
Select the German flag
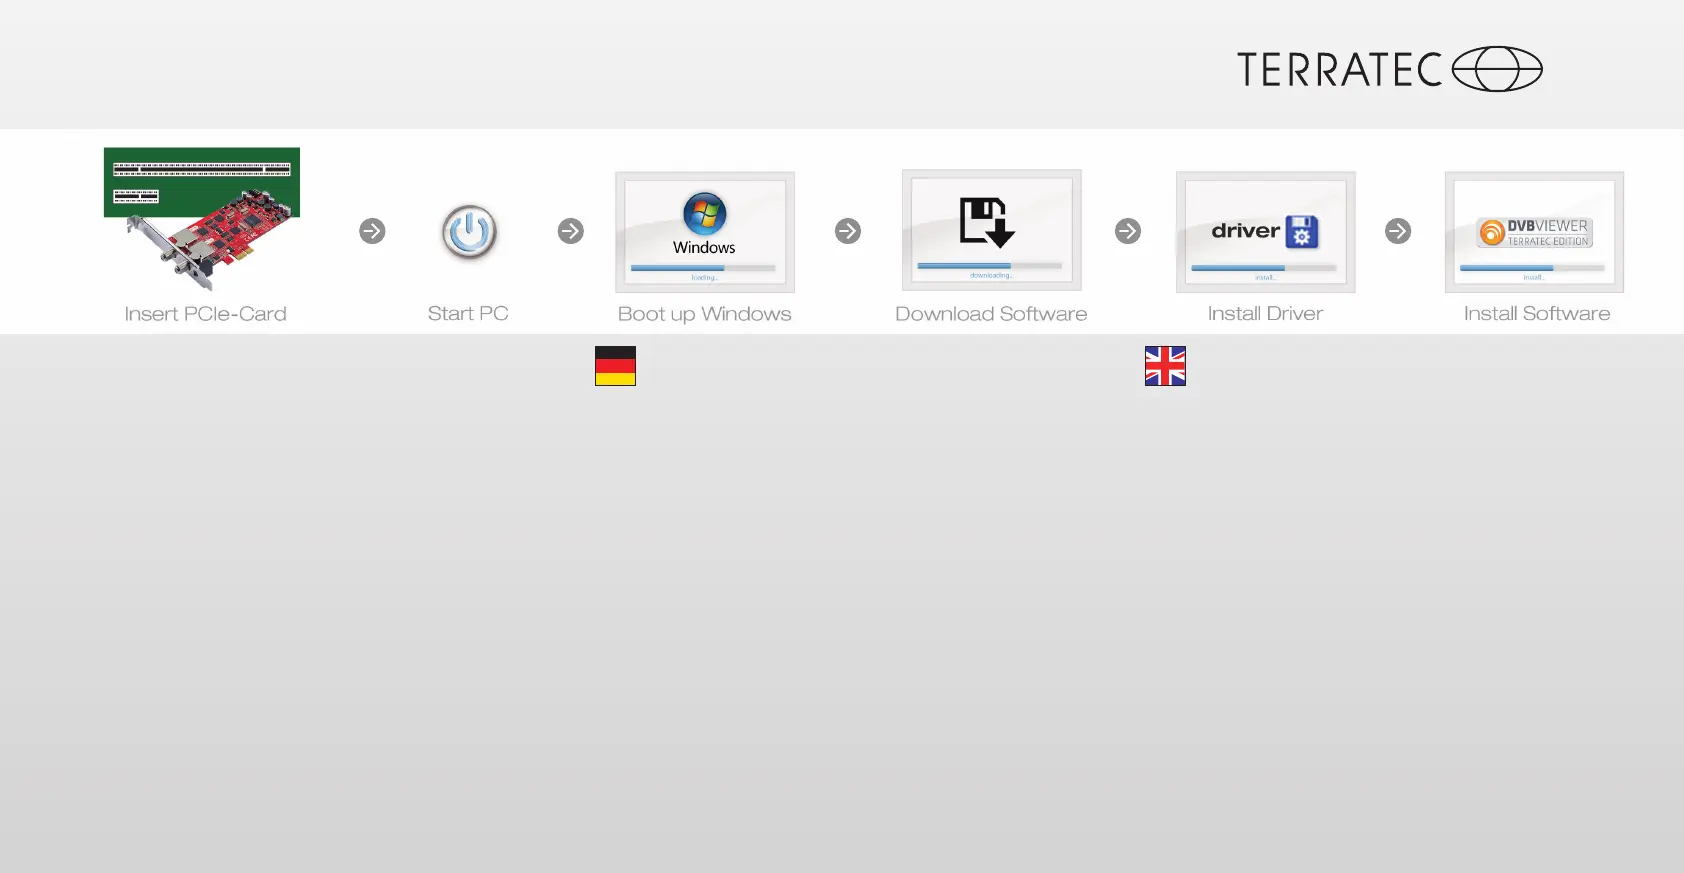point(615,366)
